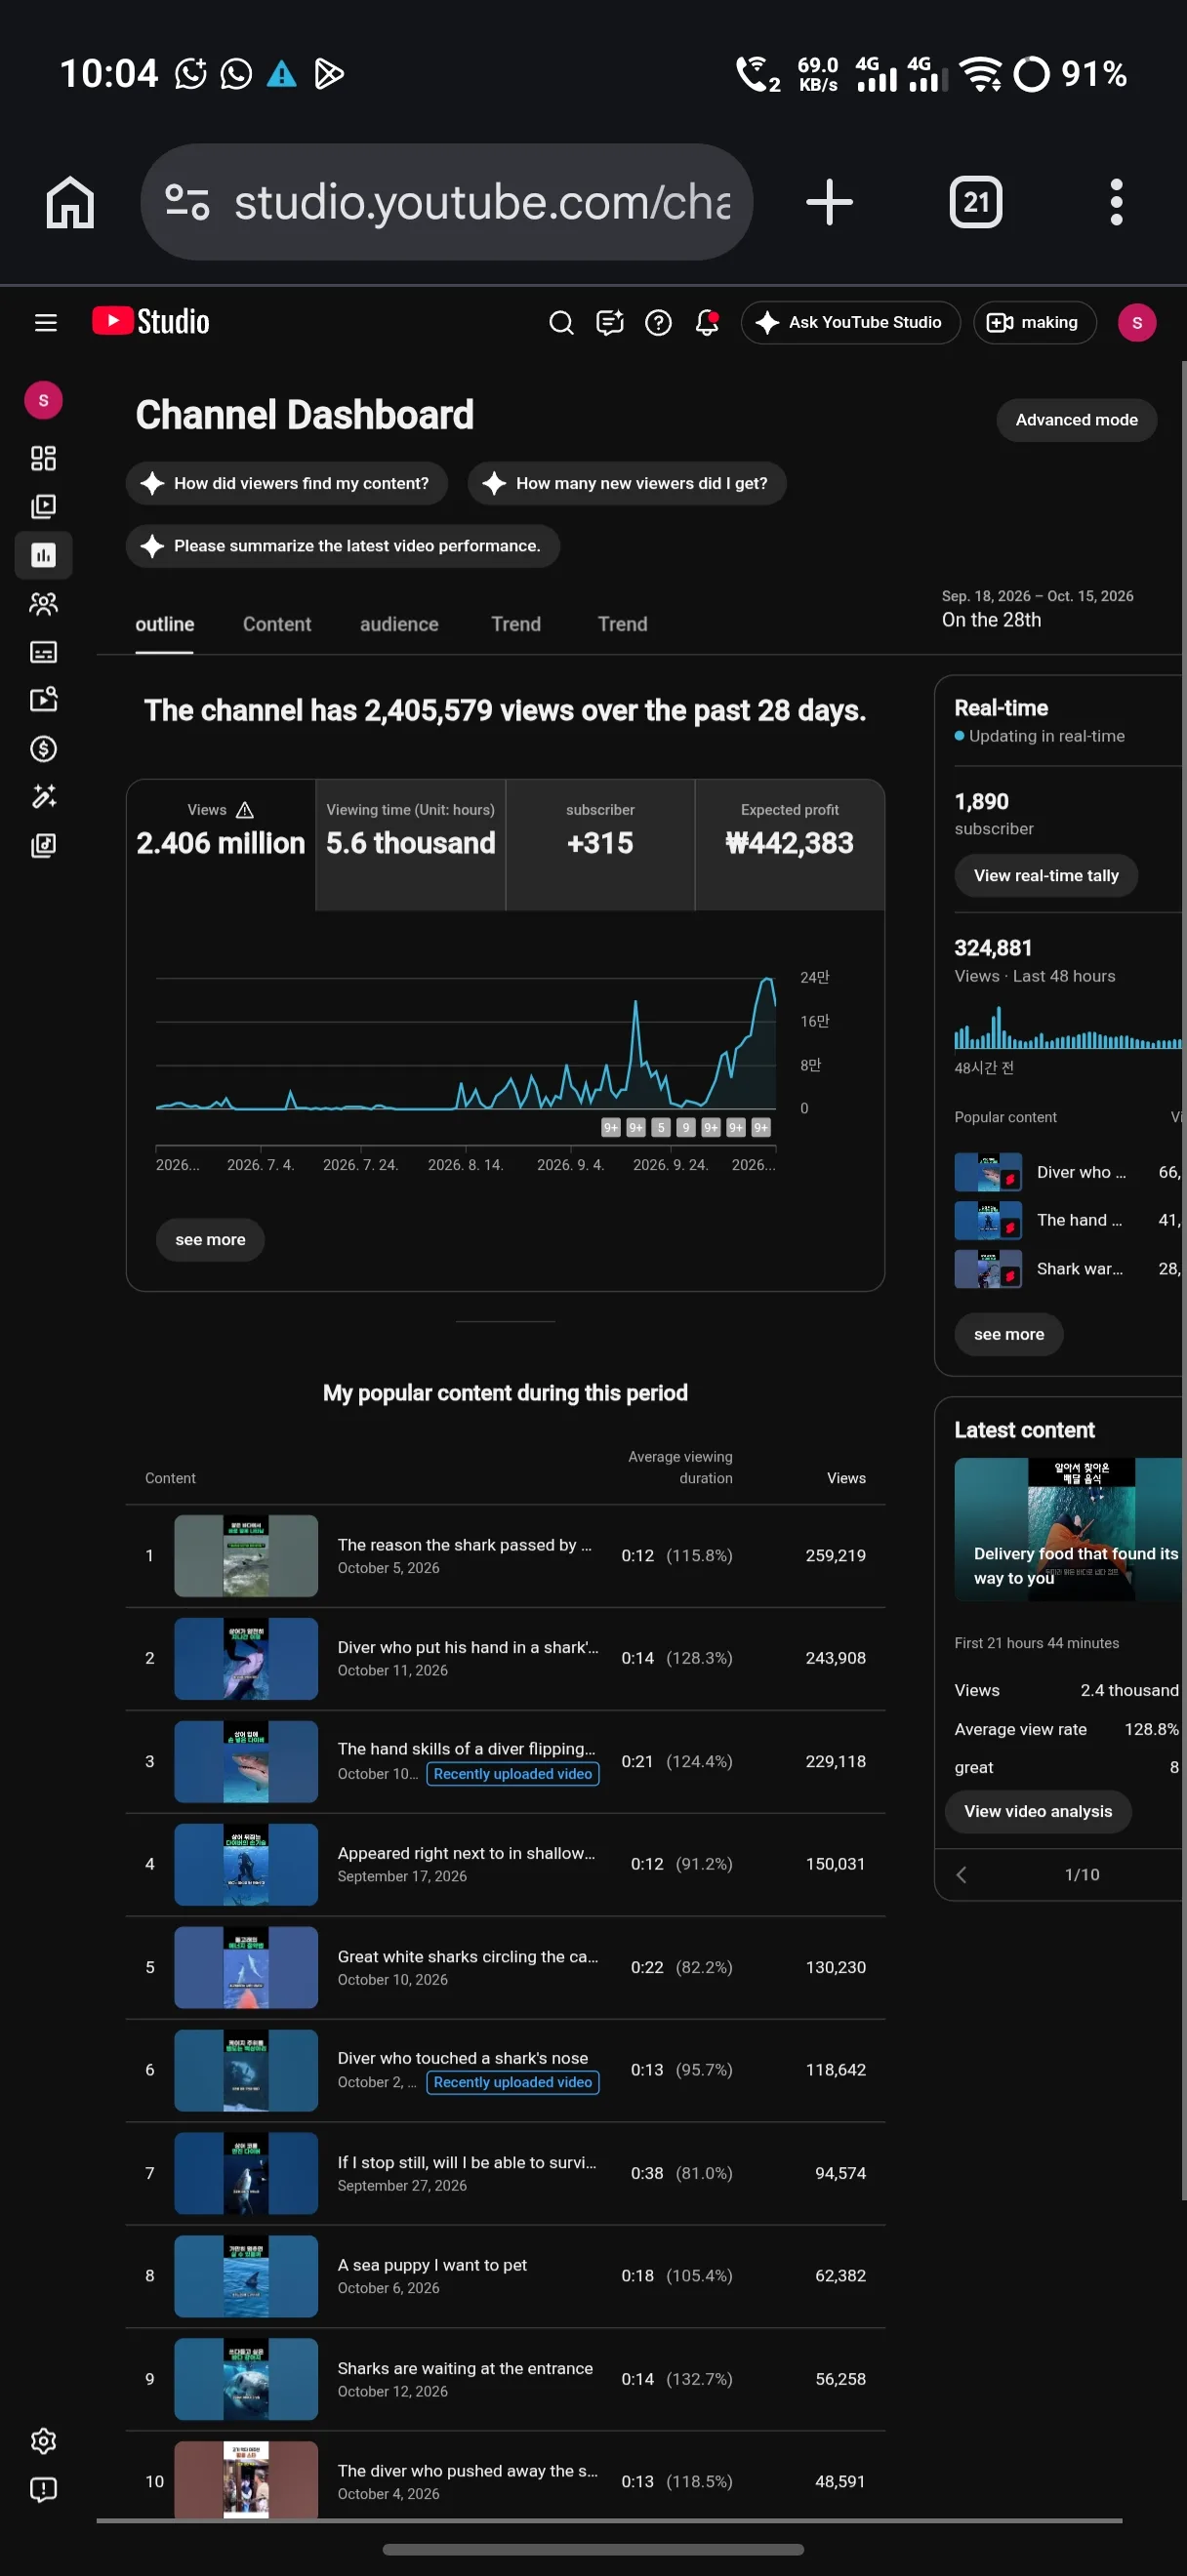Open the latest content thumbnail 'Delivery food'
Screen dimensions: 1187x2576
pyautogui.click(x=1068, y=1530)
